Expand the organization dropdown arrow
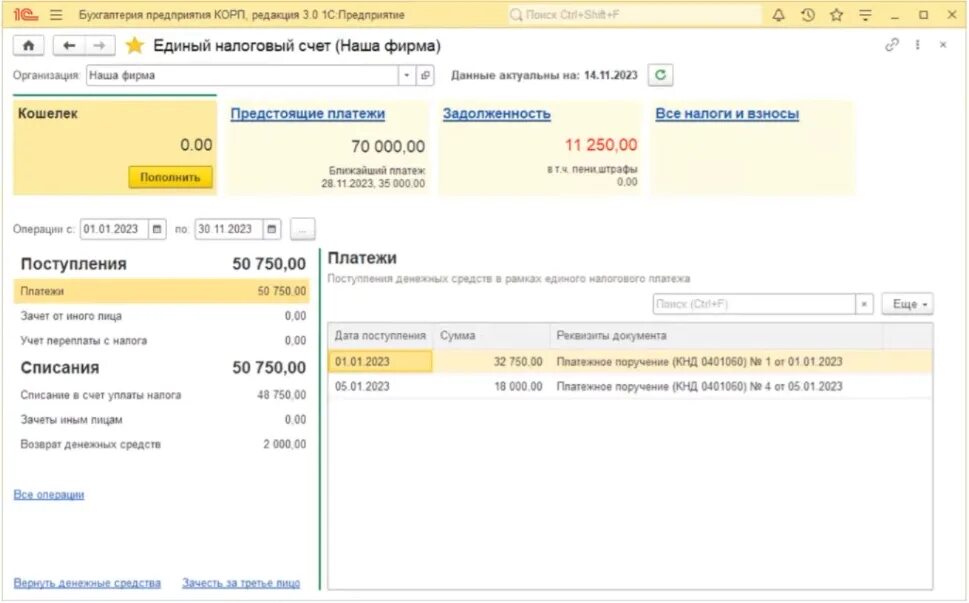 coord(407,75)
